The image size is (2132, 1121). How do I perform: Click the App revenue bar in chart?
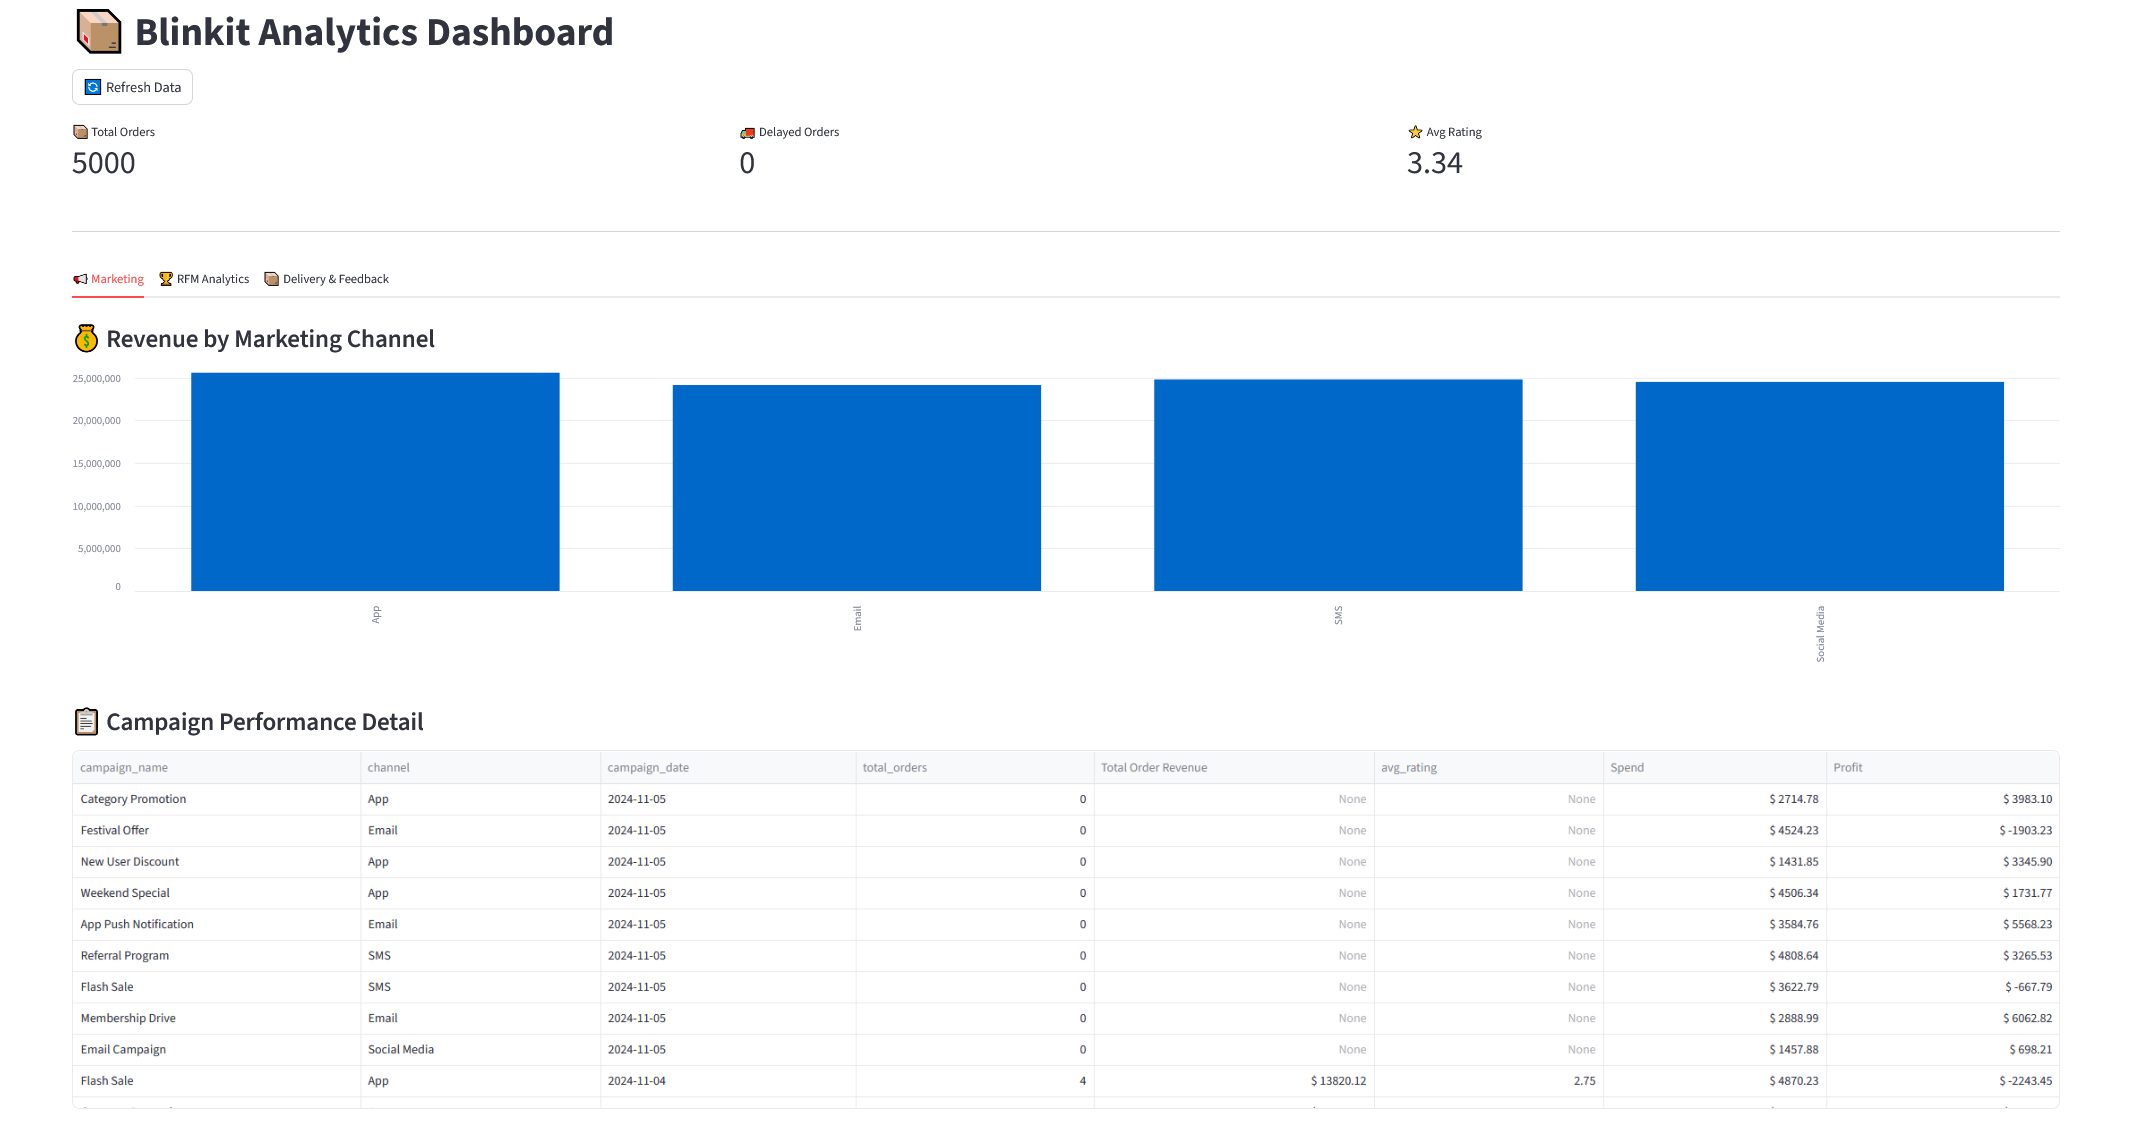pyautogui.click(x=375, y=482)
